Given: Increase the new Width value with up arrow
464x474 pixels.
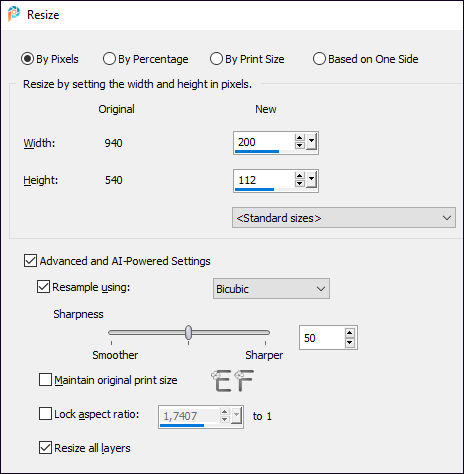Looking at the screenshot, I should 300,138.
